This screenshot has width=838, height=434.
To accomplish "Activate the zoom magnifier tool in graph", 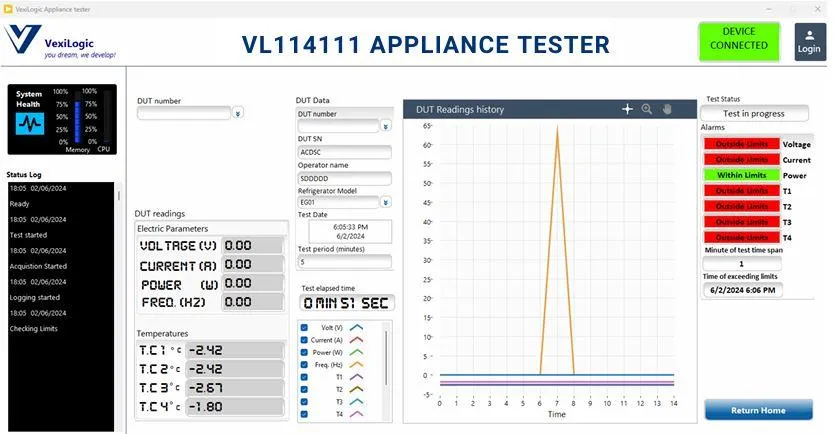I will tap(647, 109).
